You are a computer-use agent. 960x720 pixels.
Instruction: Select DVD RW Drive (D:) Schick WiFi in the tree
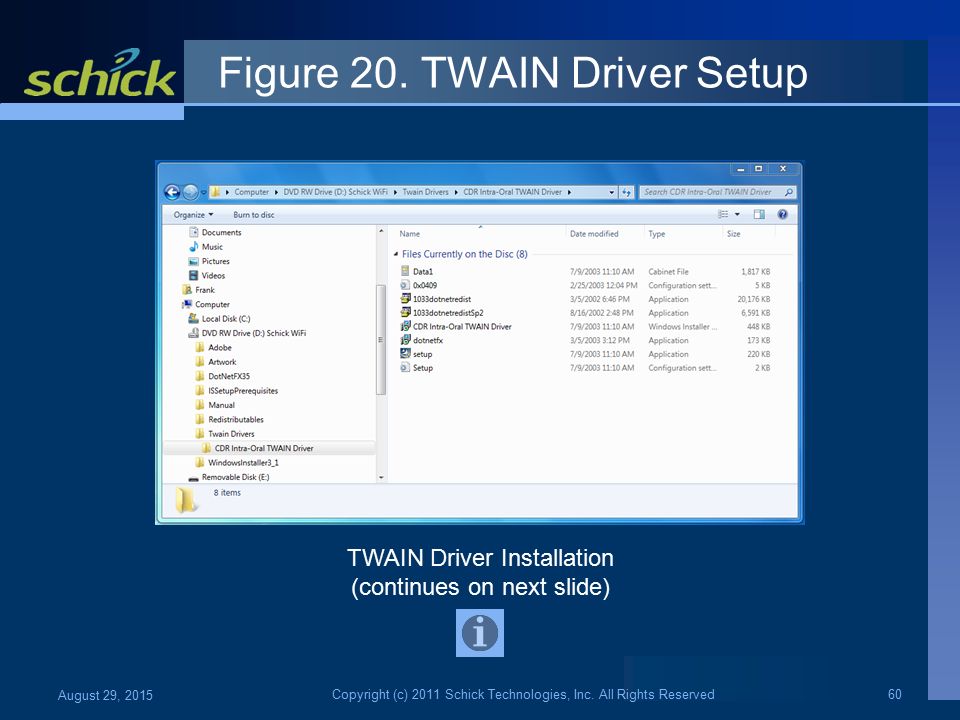254,333
